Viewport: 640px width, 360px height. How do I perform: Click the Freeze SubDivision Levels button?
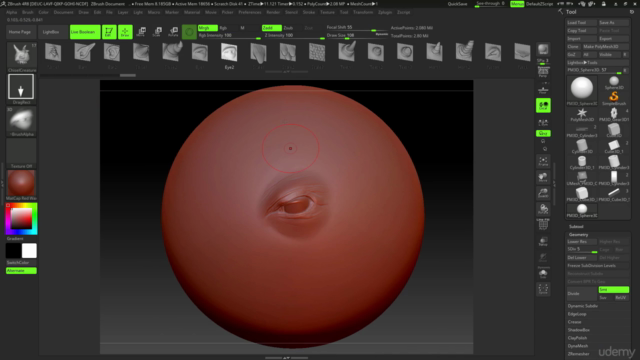(597, 266)
